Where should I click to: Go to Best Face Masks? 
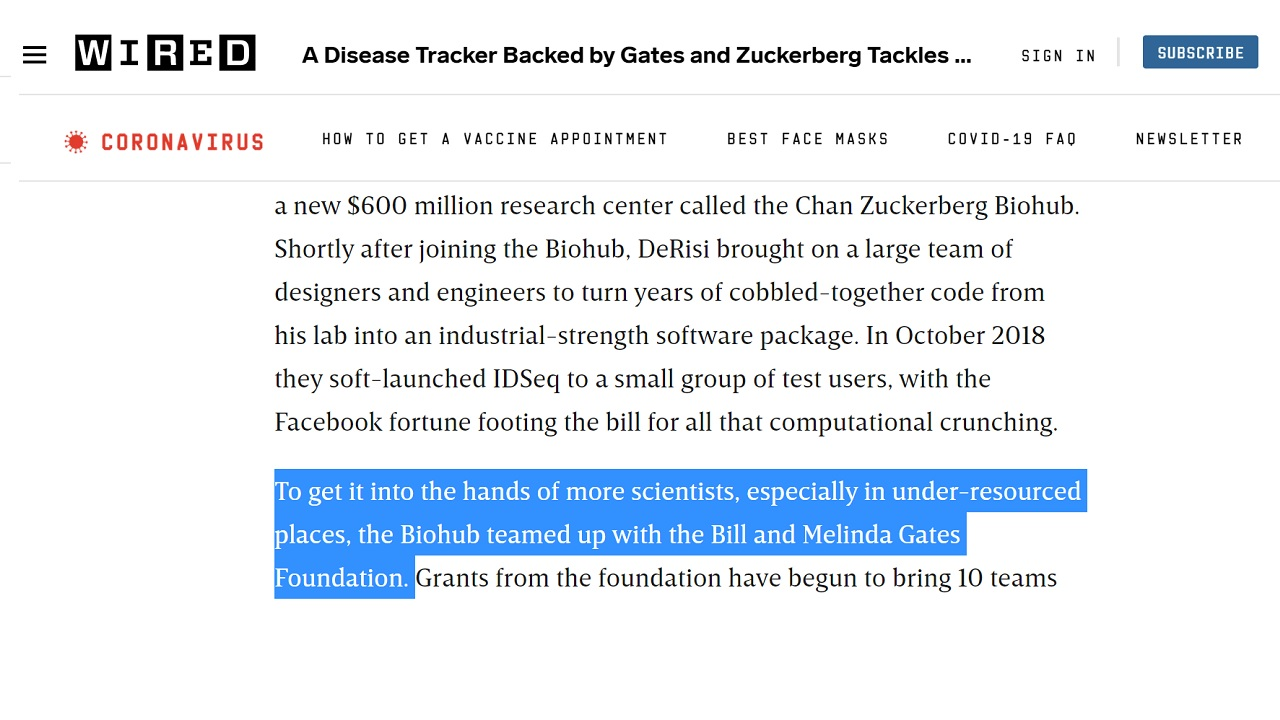point(808,139)
